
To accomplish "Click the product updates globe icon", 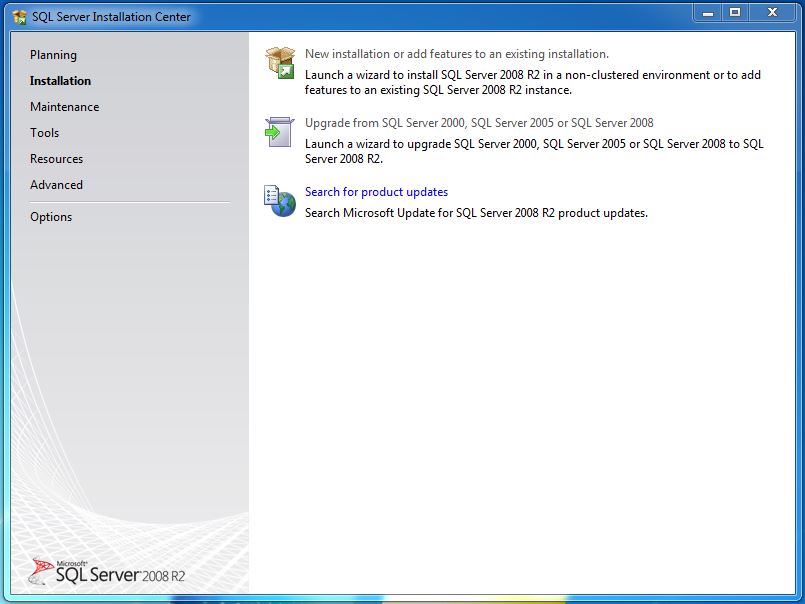I will (280, 201).
